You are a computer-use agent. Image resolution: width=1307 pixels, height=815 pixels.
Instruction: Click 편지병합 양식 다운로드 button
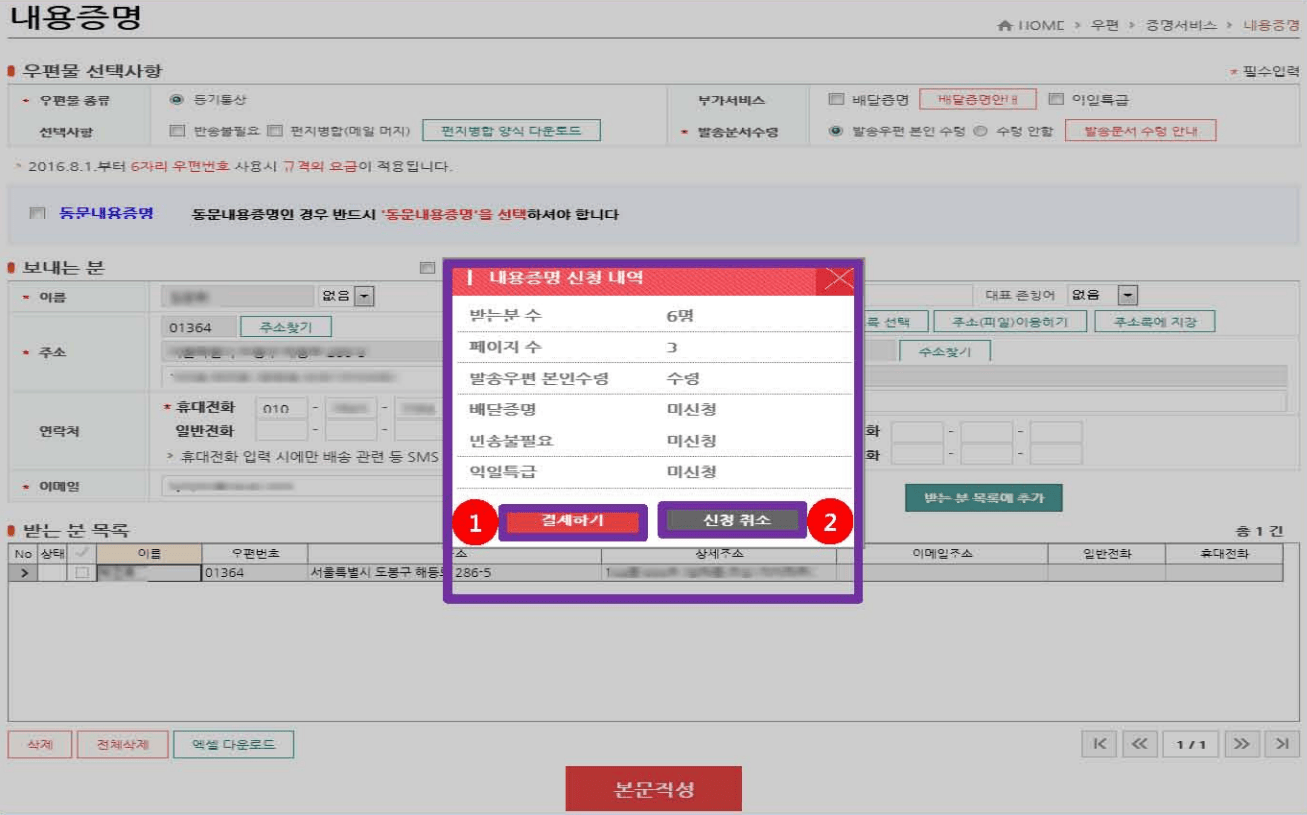[511, 131]
